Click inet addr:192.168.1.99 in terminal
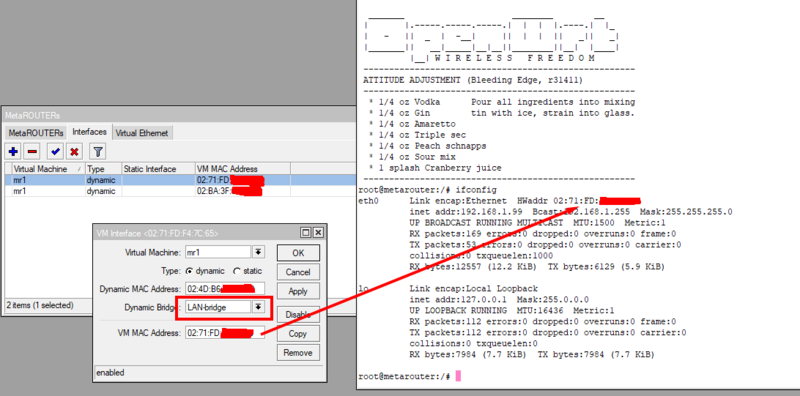Screen dimensions: 800x396 coord(465,212)
